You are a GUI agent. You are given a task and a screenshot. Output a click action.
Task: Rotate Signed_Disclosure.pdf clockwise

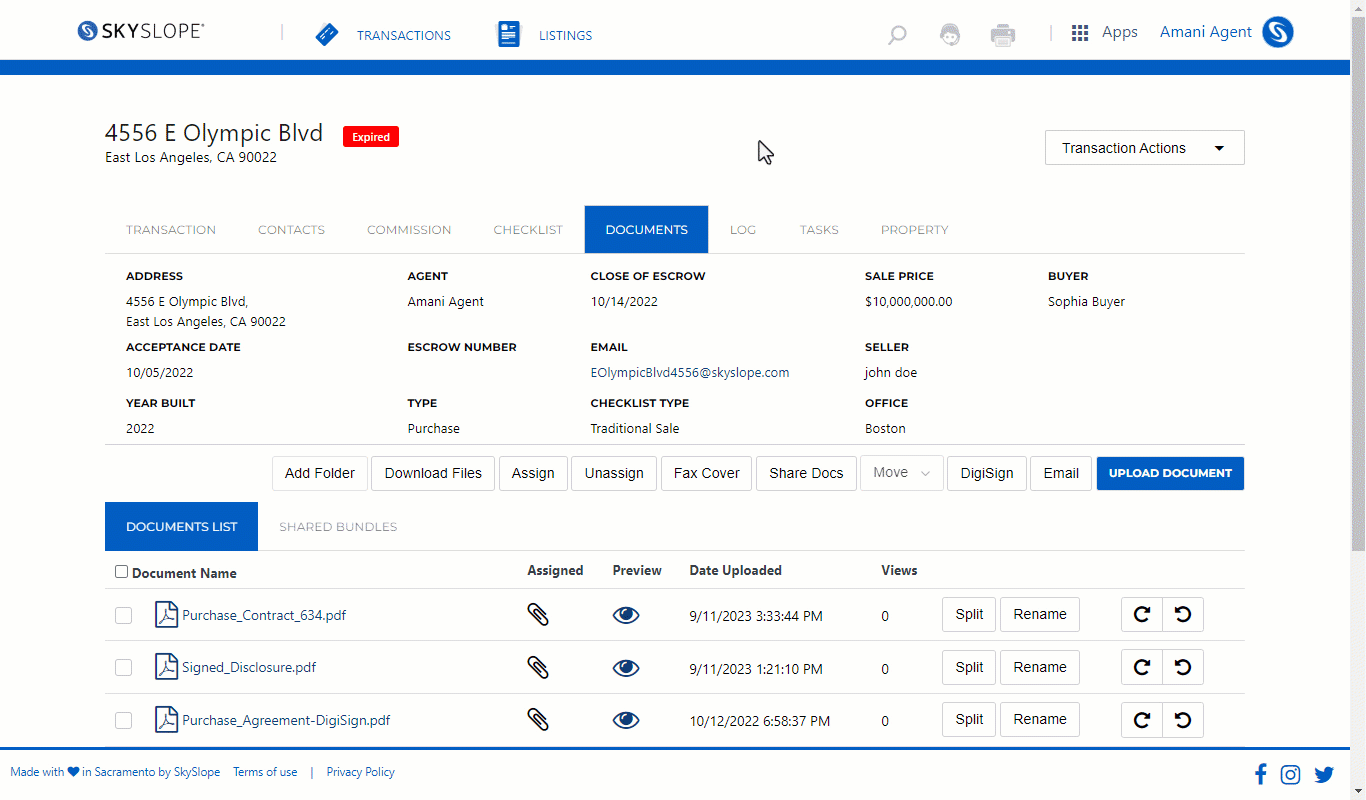(1142, 667)
